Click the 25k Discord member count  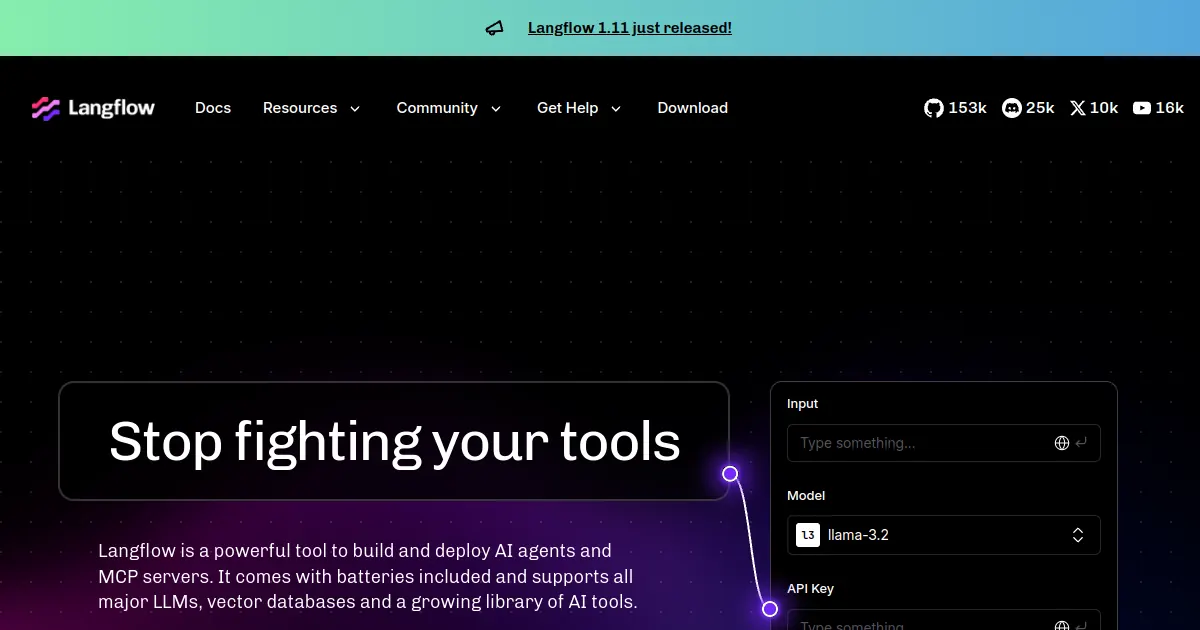(x=1040, y=108)
